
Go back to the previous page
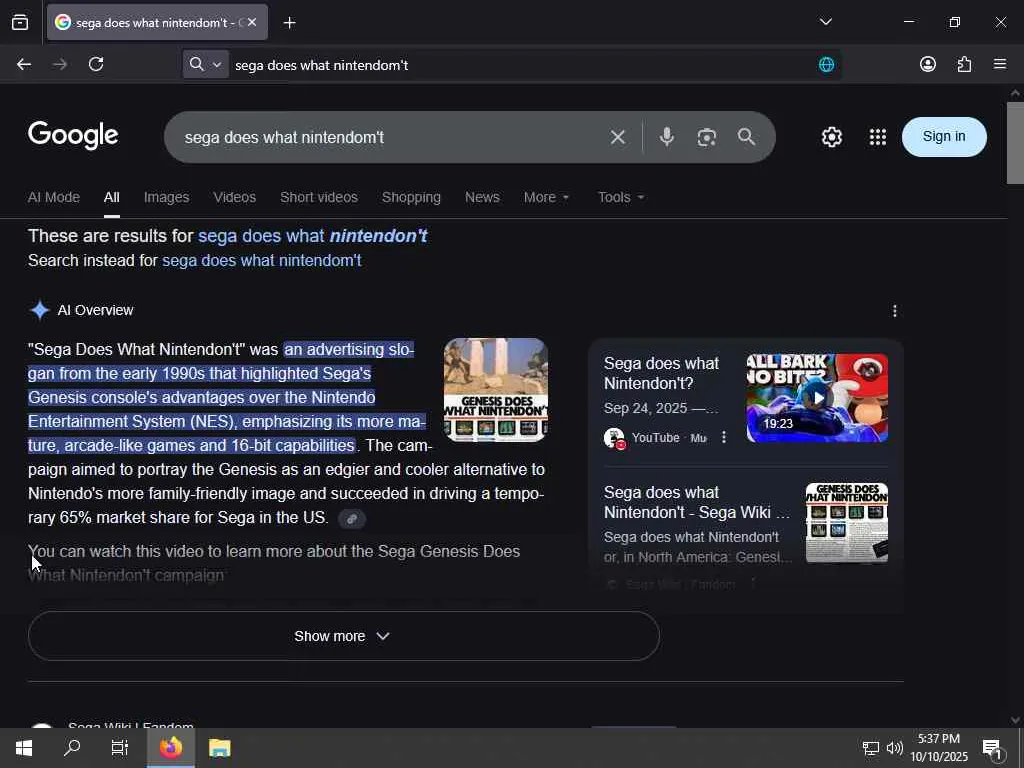[24, 64]
